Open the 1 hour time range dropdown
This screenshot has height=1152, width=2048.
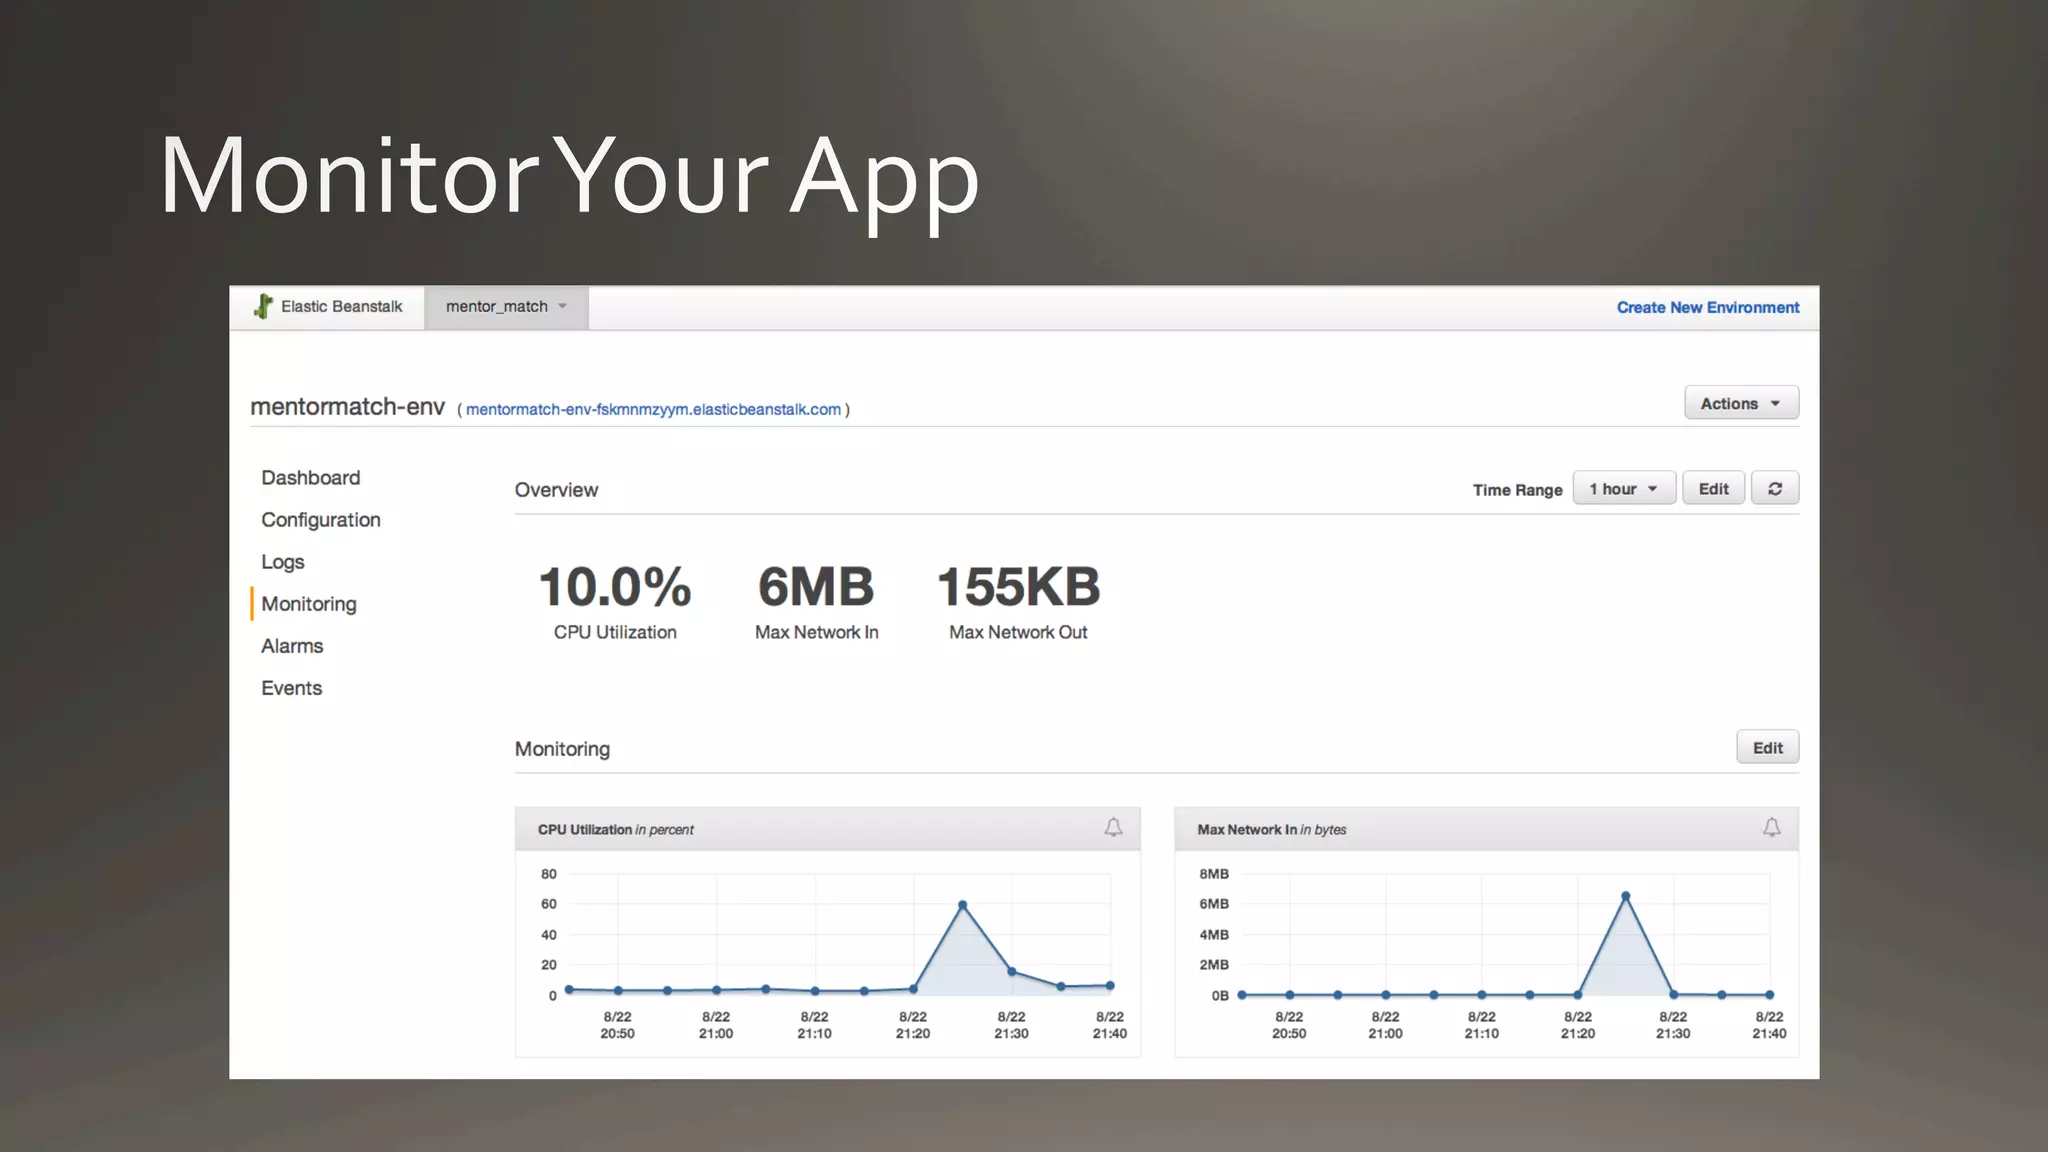(1623, 489)
